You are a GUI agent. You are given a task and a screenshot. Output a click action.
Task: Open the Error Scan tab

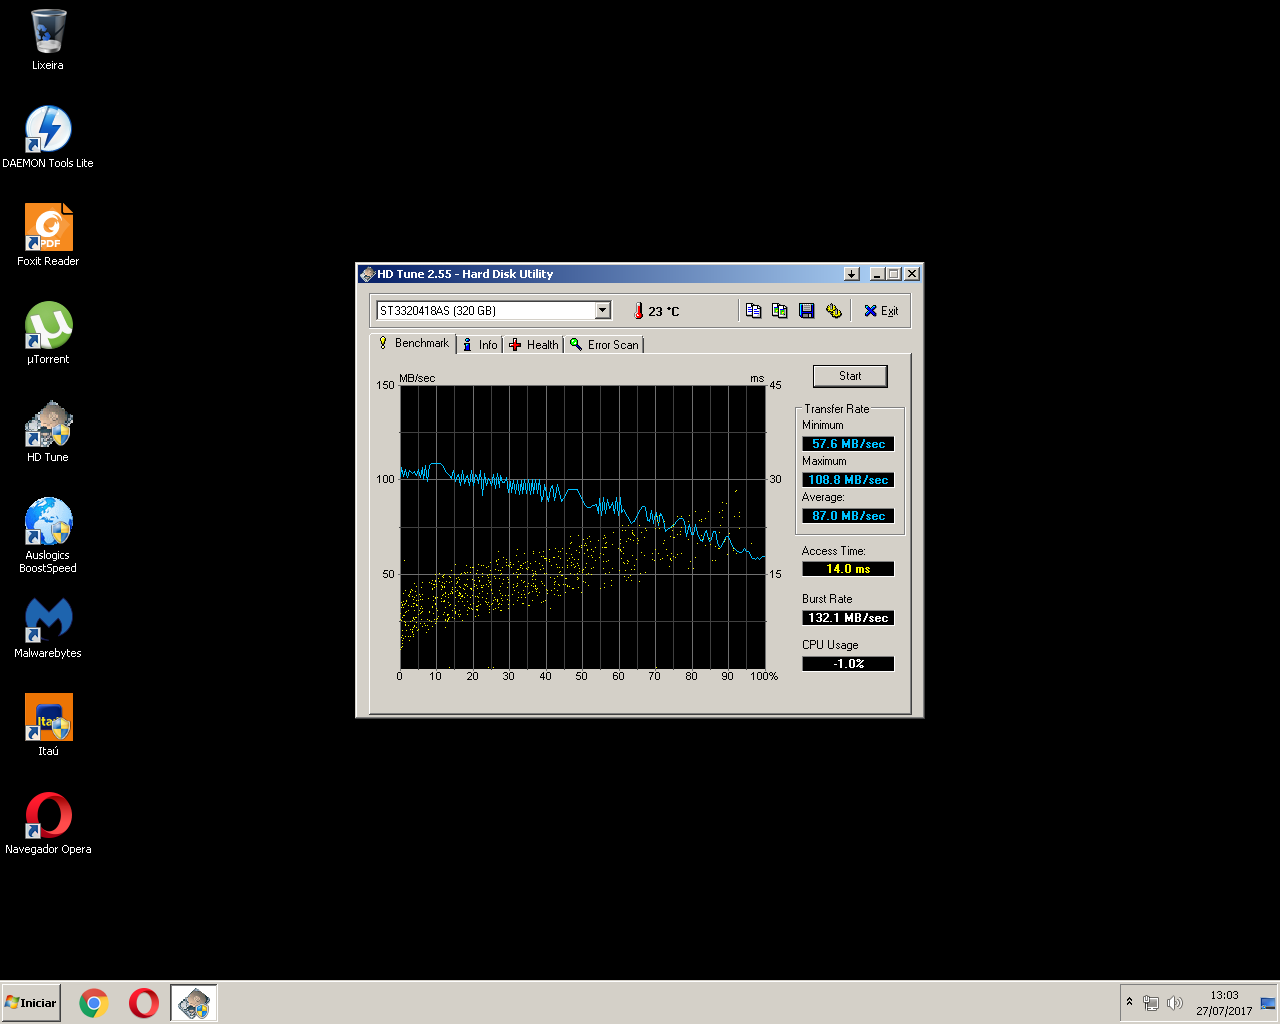pos(604,345)
